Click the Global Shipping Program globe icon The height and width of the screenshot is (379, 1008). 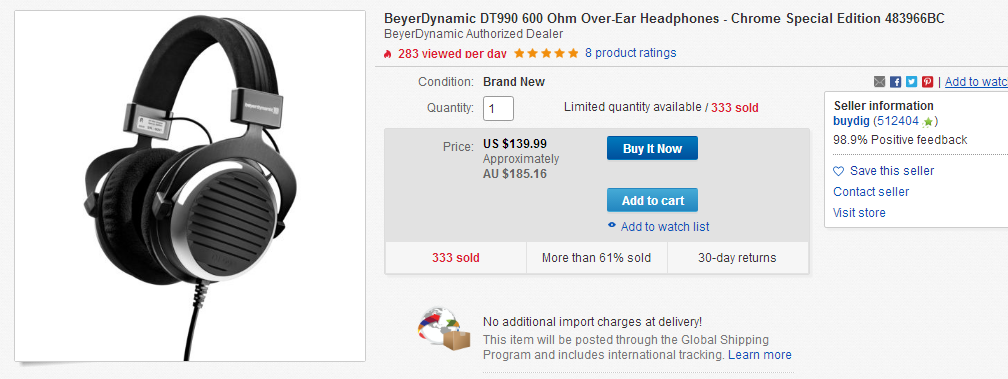(444, 330)
